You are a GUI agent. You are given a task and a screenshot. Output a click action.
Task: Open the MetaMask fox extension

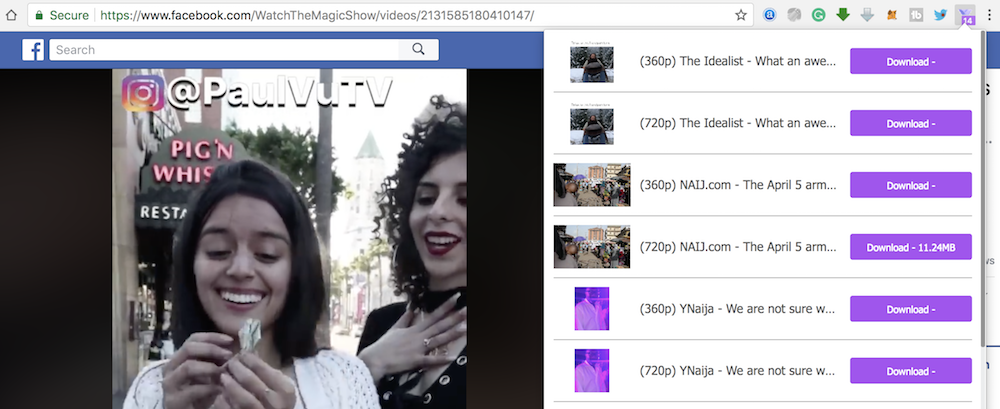point(892,15)
